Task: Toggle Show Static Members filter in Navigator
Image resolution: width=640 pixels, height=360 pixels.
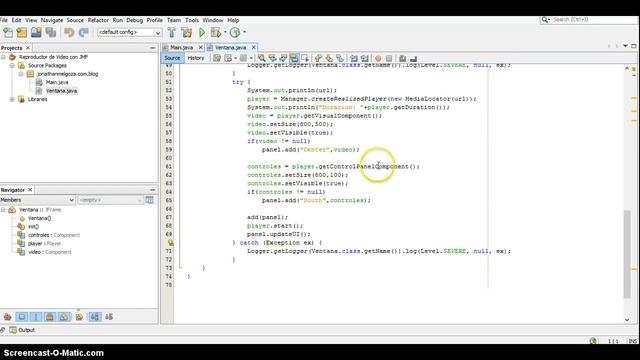Action: pos(36,317)
